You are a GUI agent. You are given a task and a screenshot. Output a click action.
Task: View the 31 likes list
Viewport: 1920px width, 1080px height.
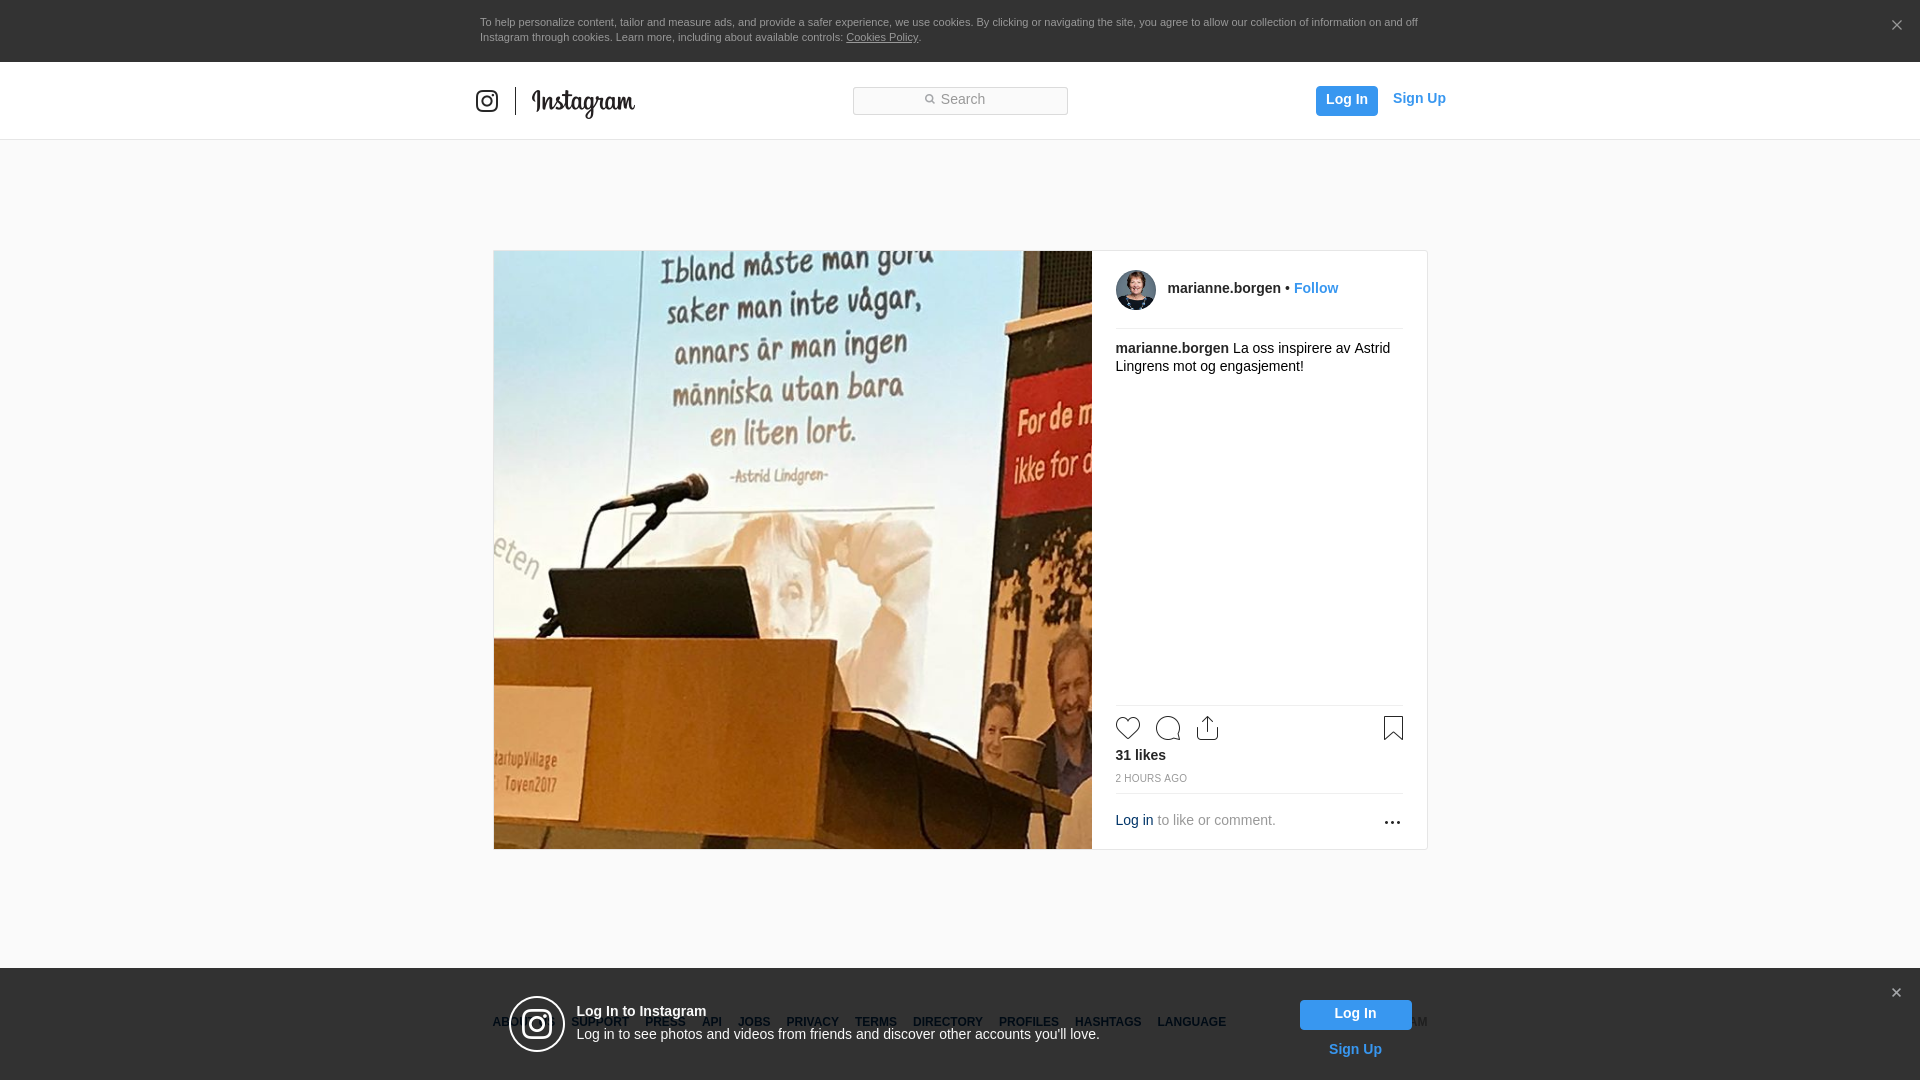point(1140,755)
